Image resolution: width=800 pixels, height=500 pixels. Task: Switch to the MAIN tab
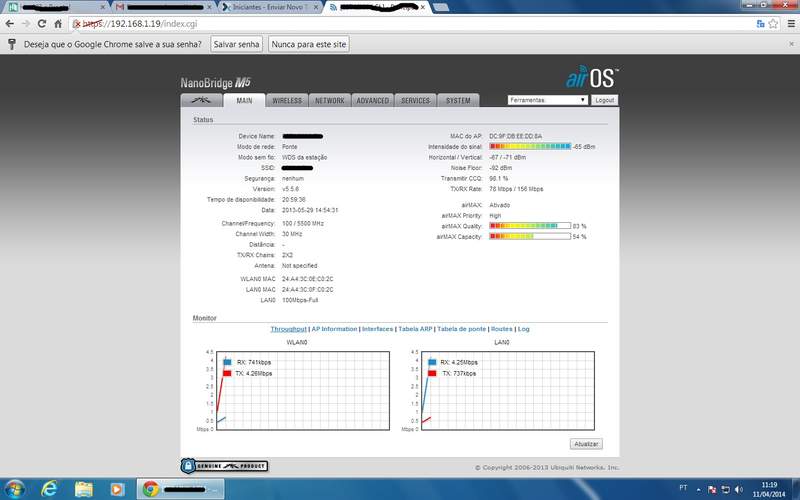coord(244,100)
